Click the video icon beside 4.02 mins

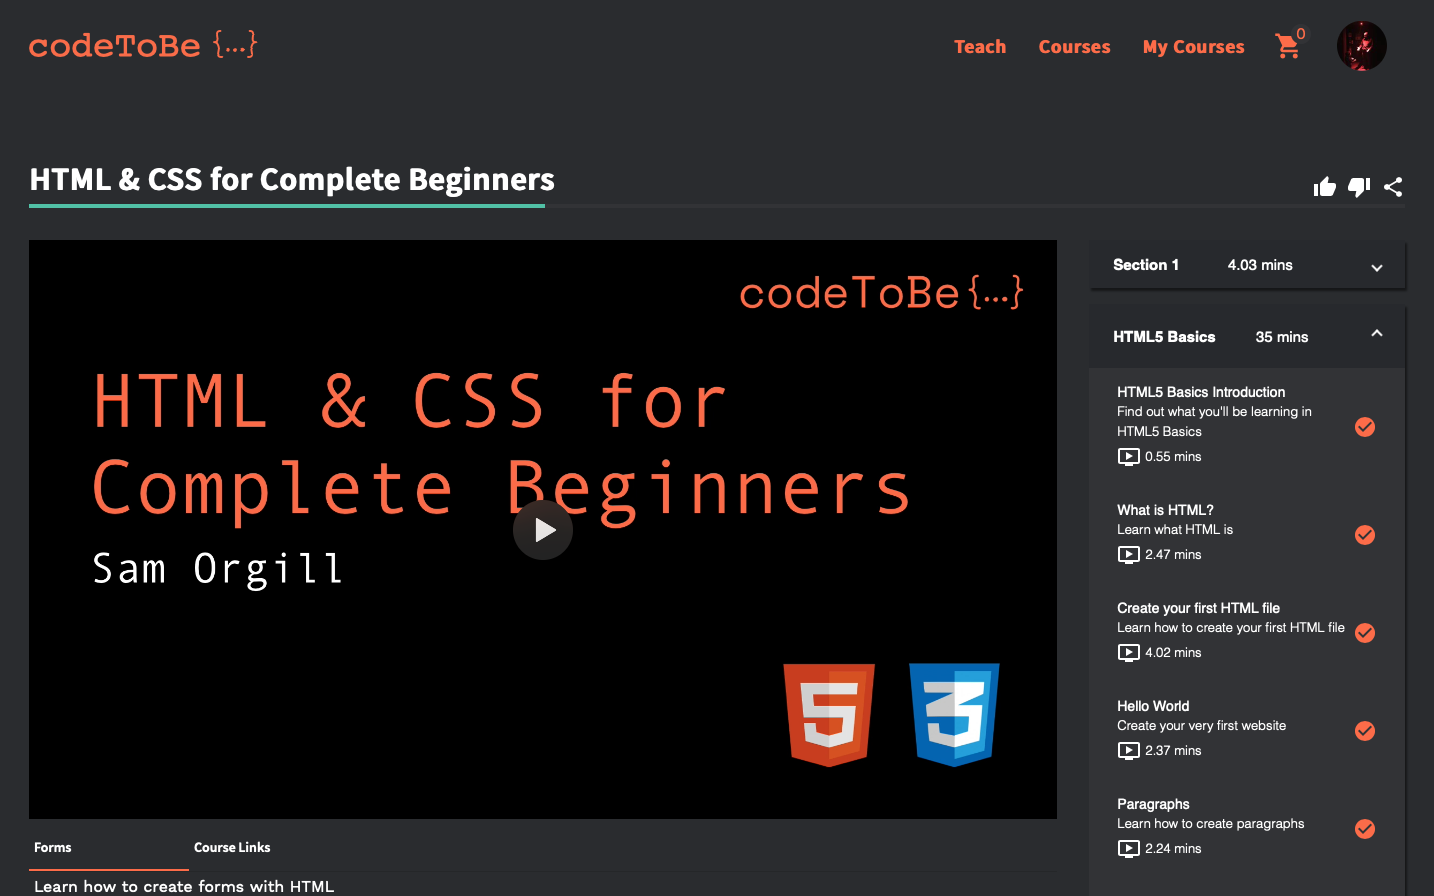(x=1128, y=653)
